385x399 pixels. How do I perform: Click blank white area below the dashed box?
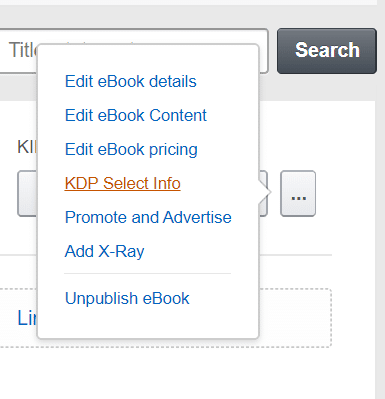click(x=187, y=373)
